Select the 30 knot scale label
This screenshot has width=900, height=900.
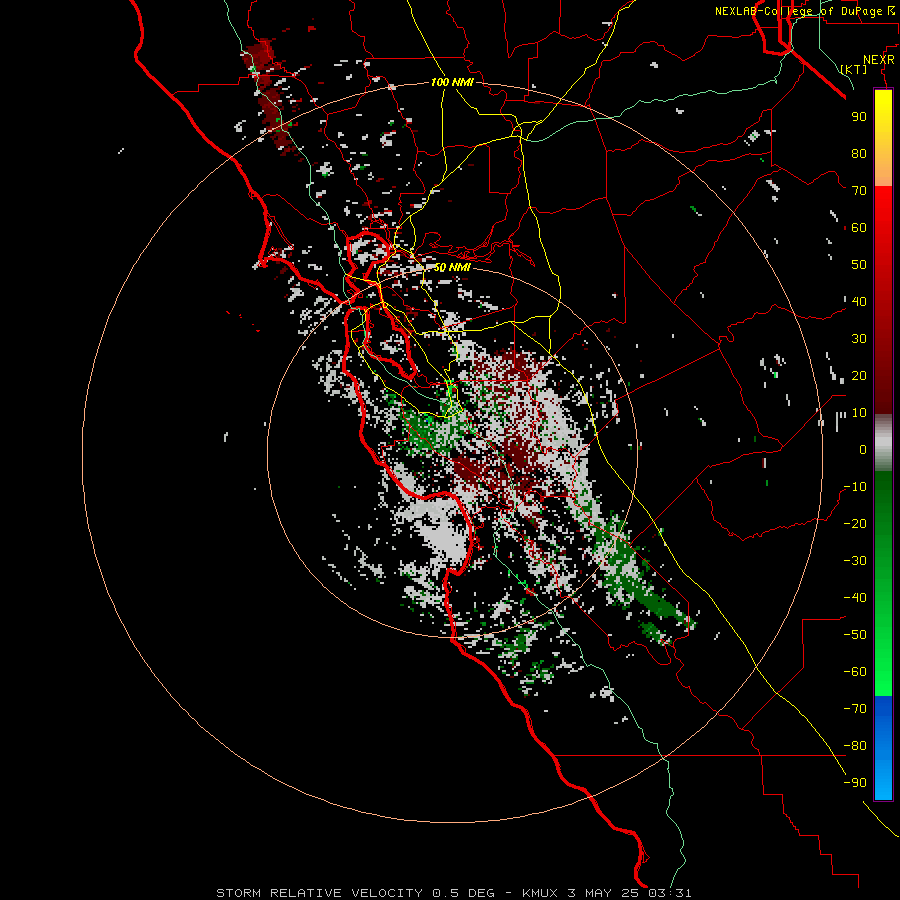tap(859, 339)
